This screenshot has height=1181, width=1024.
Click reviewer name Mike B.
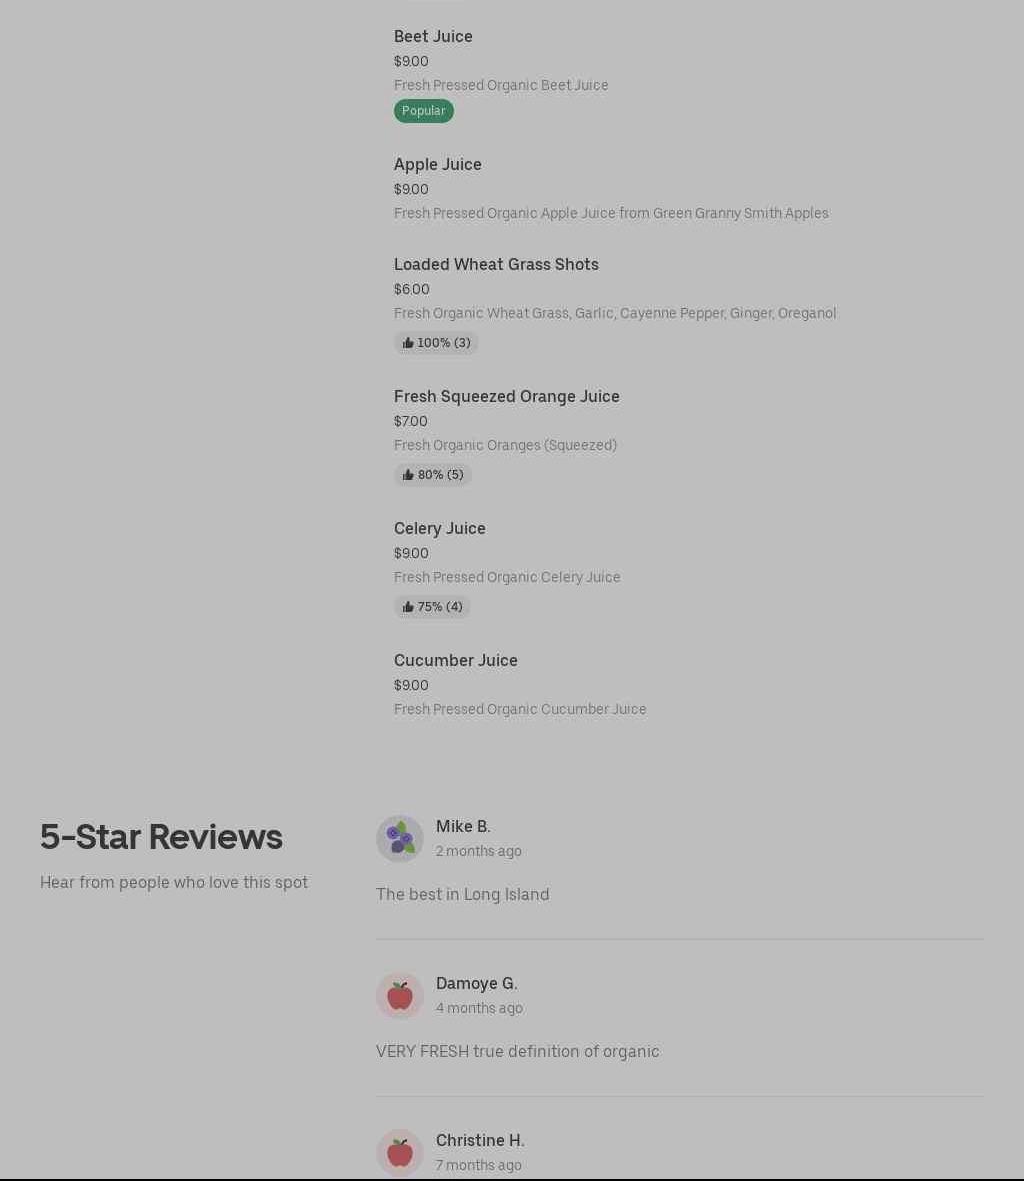click(x=463, y=826)
